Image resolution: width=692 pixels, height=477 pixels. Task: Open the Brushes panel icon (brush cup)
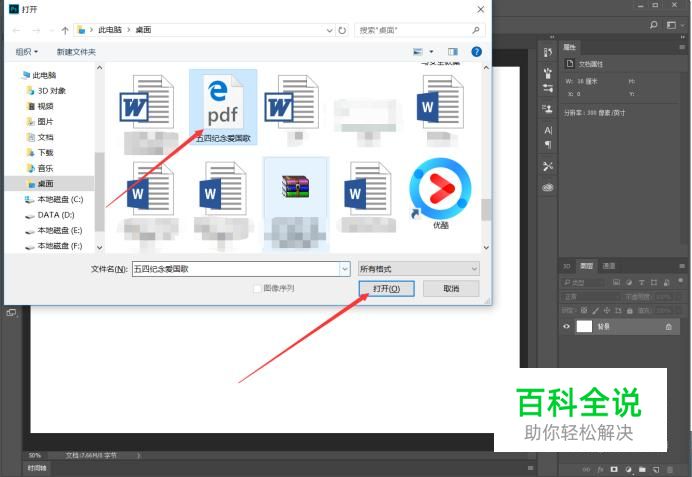tap(548, 72)
